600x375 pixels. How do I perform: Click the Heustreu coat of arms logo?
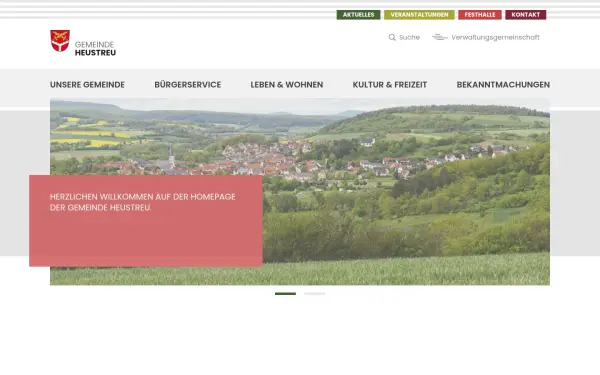click(60, 41)
